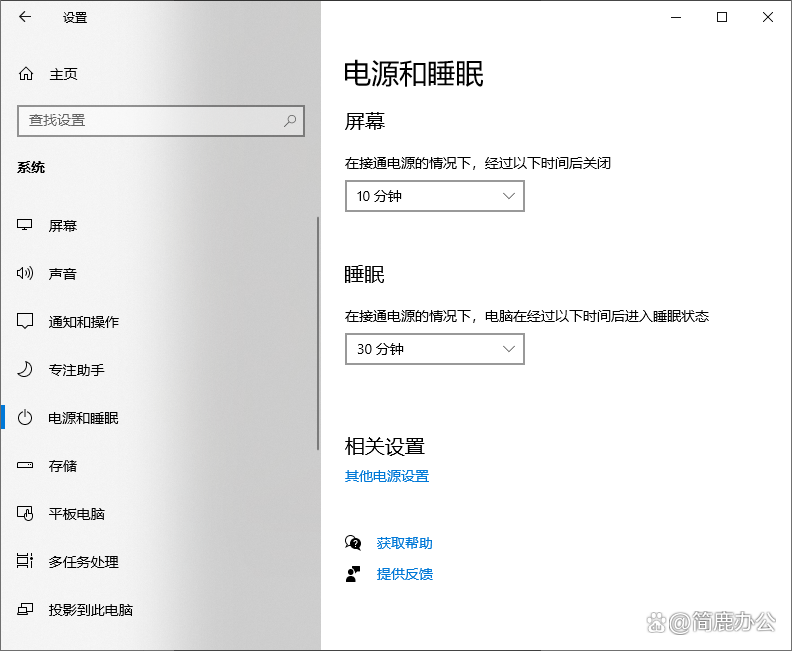
Task: Click the 专注助手 moon icon
Action: [26, 370]
